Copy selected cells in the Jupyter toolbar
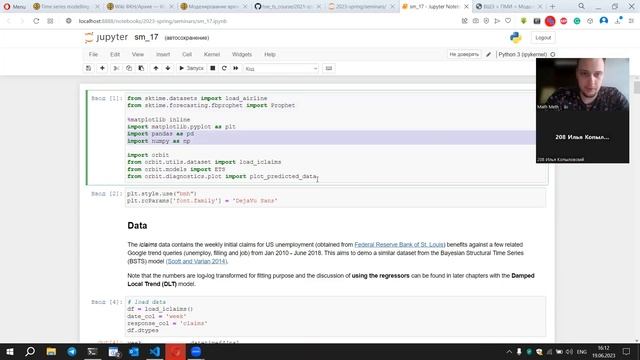Image resolution: width=640 pixels, height=360 pixels. click(x=129, y=68)
